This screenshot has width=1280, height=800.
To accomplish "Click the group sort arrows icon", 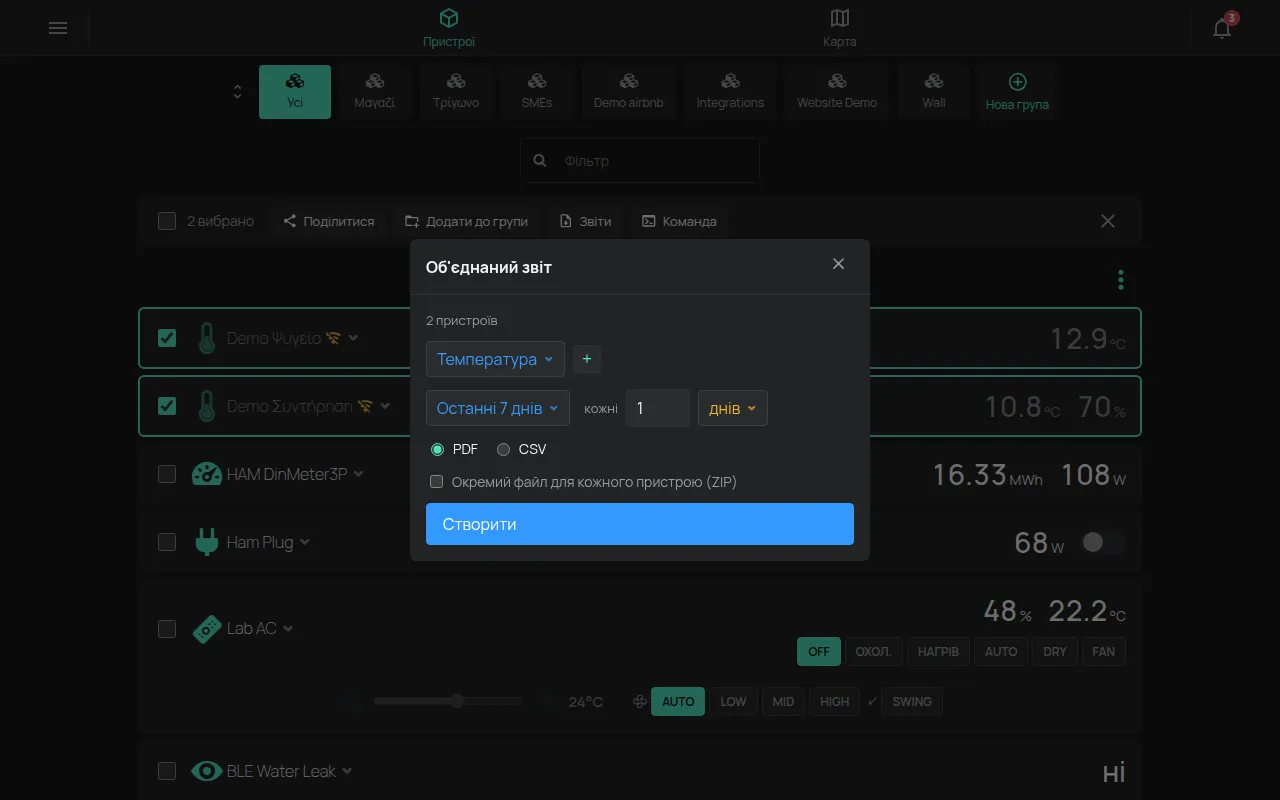I will 237,92.
